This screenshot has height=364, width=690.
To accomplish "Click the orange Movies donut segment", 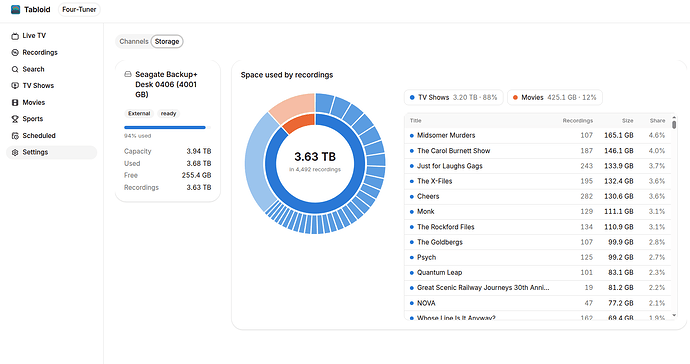I will pyautogui.click(x=299, y=123).
